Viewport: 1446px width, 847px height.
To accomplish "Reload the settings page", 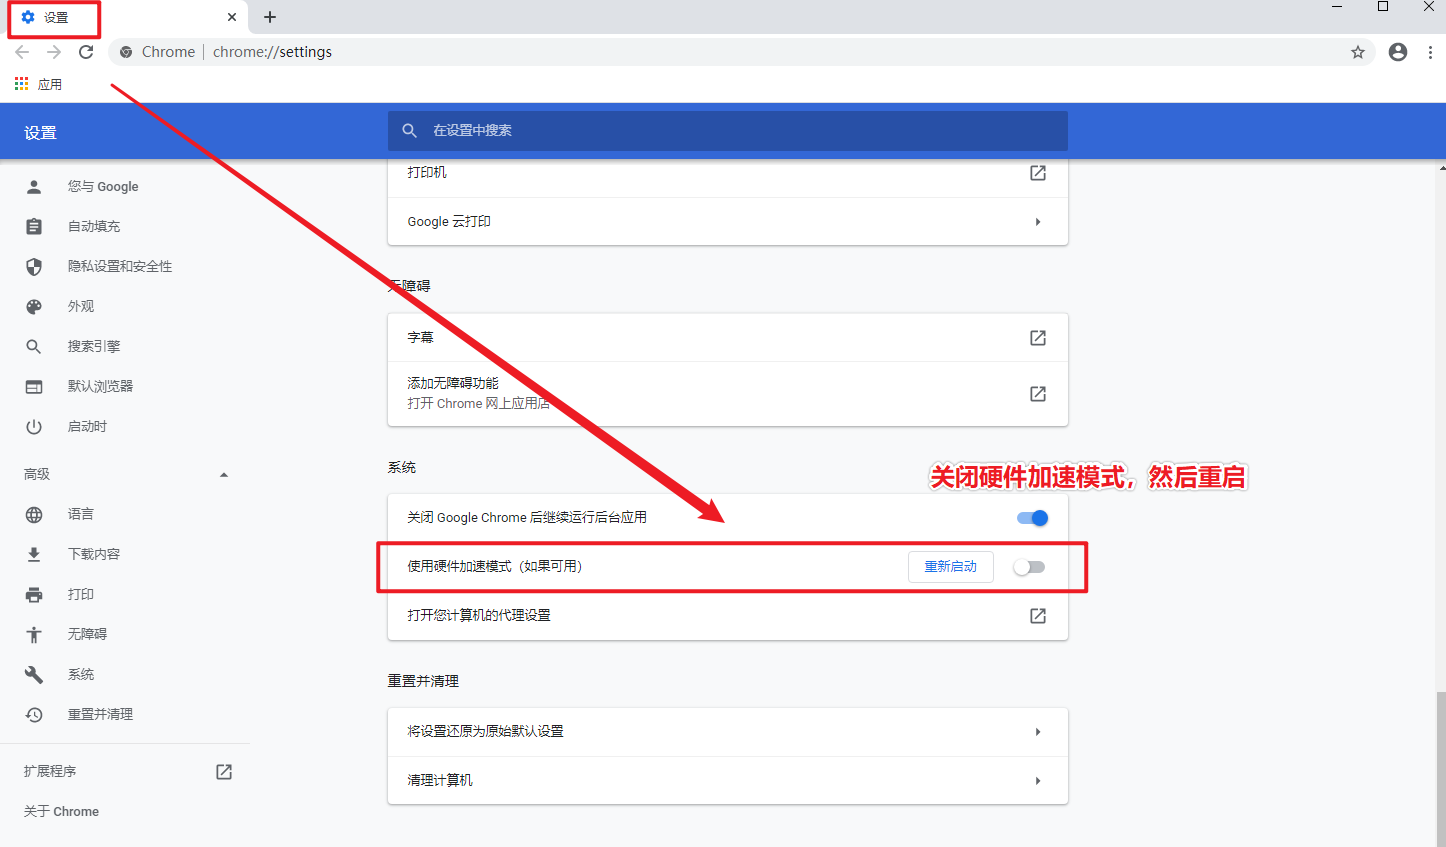I will (86, 52).
